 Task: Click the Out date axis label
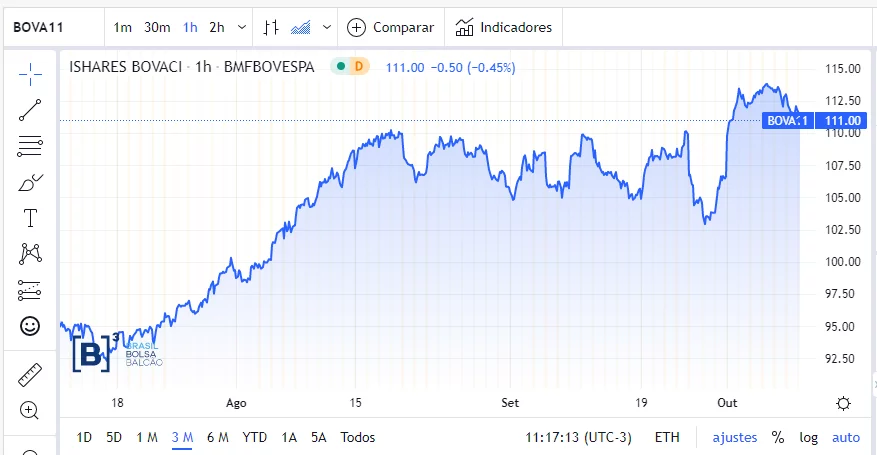[x=727, y=403]
